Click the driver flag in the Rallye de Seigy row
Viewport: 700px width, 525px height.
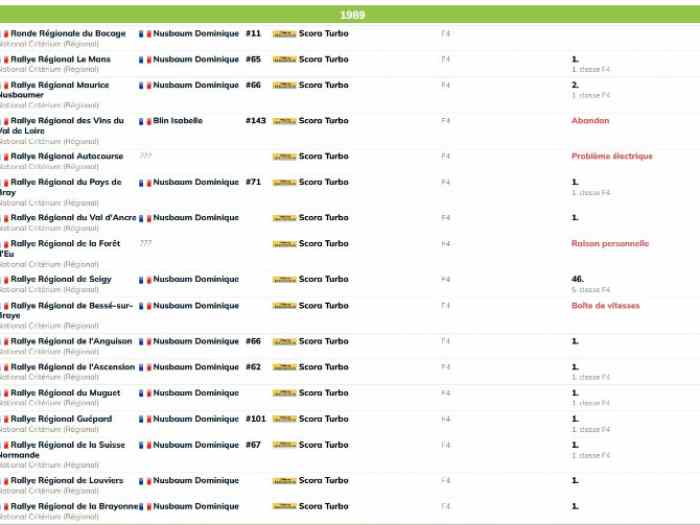pos(145,280)
